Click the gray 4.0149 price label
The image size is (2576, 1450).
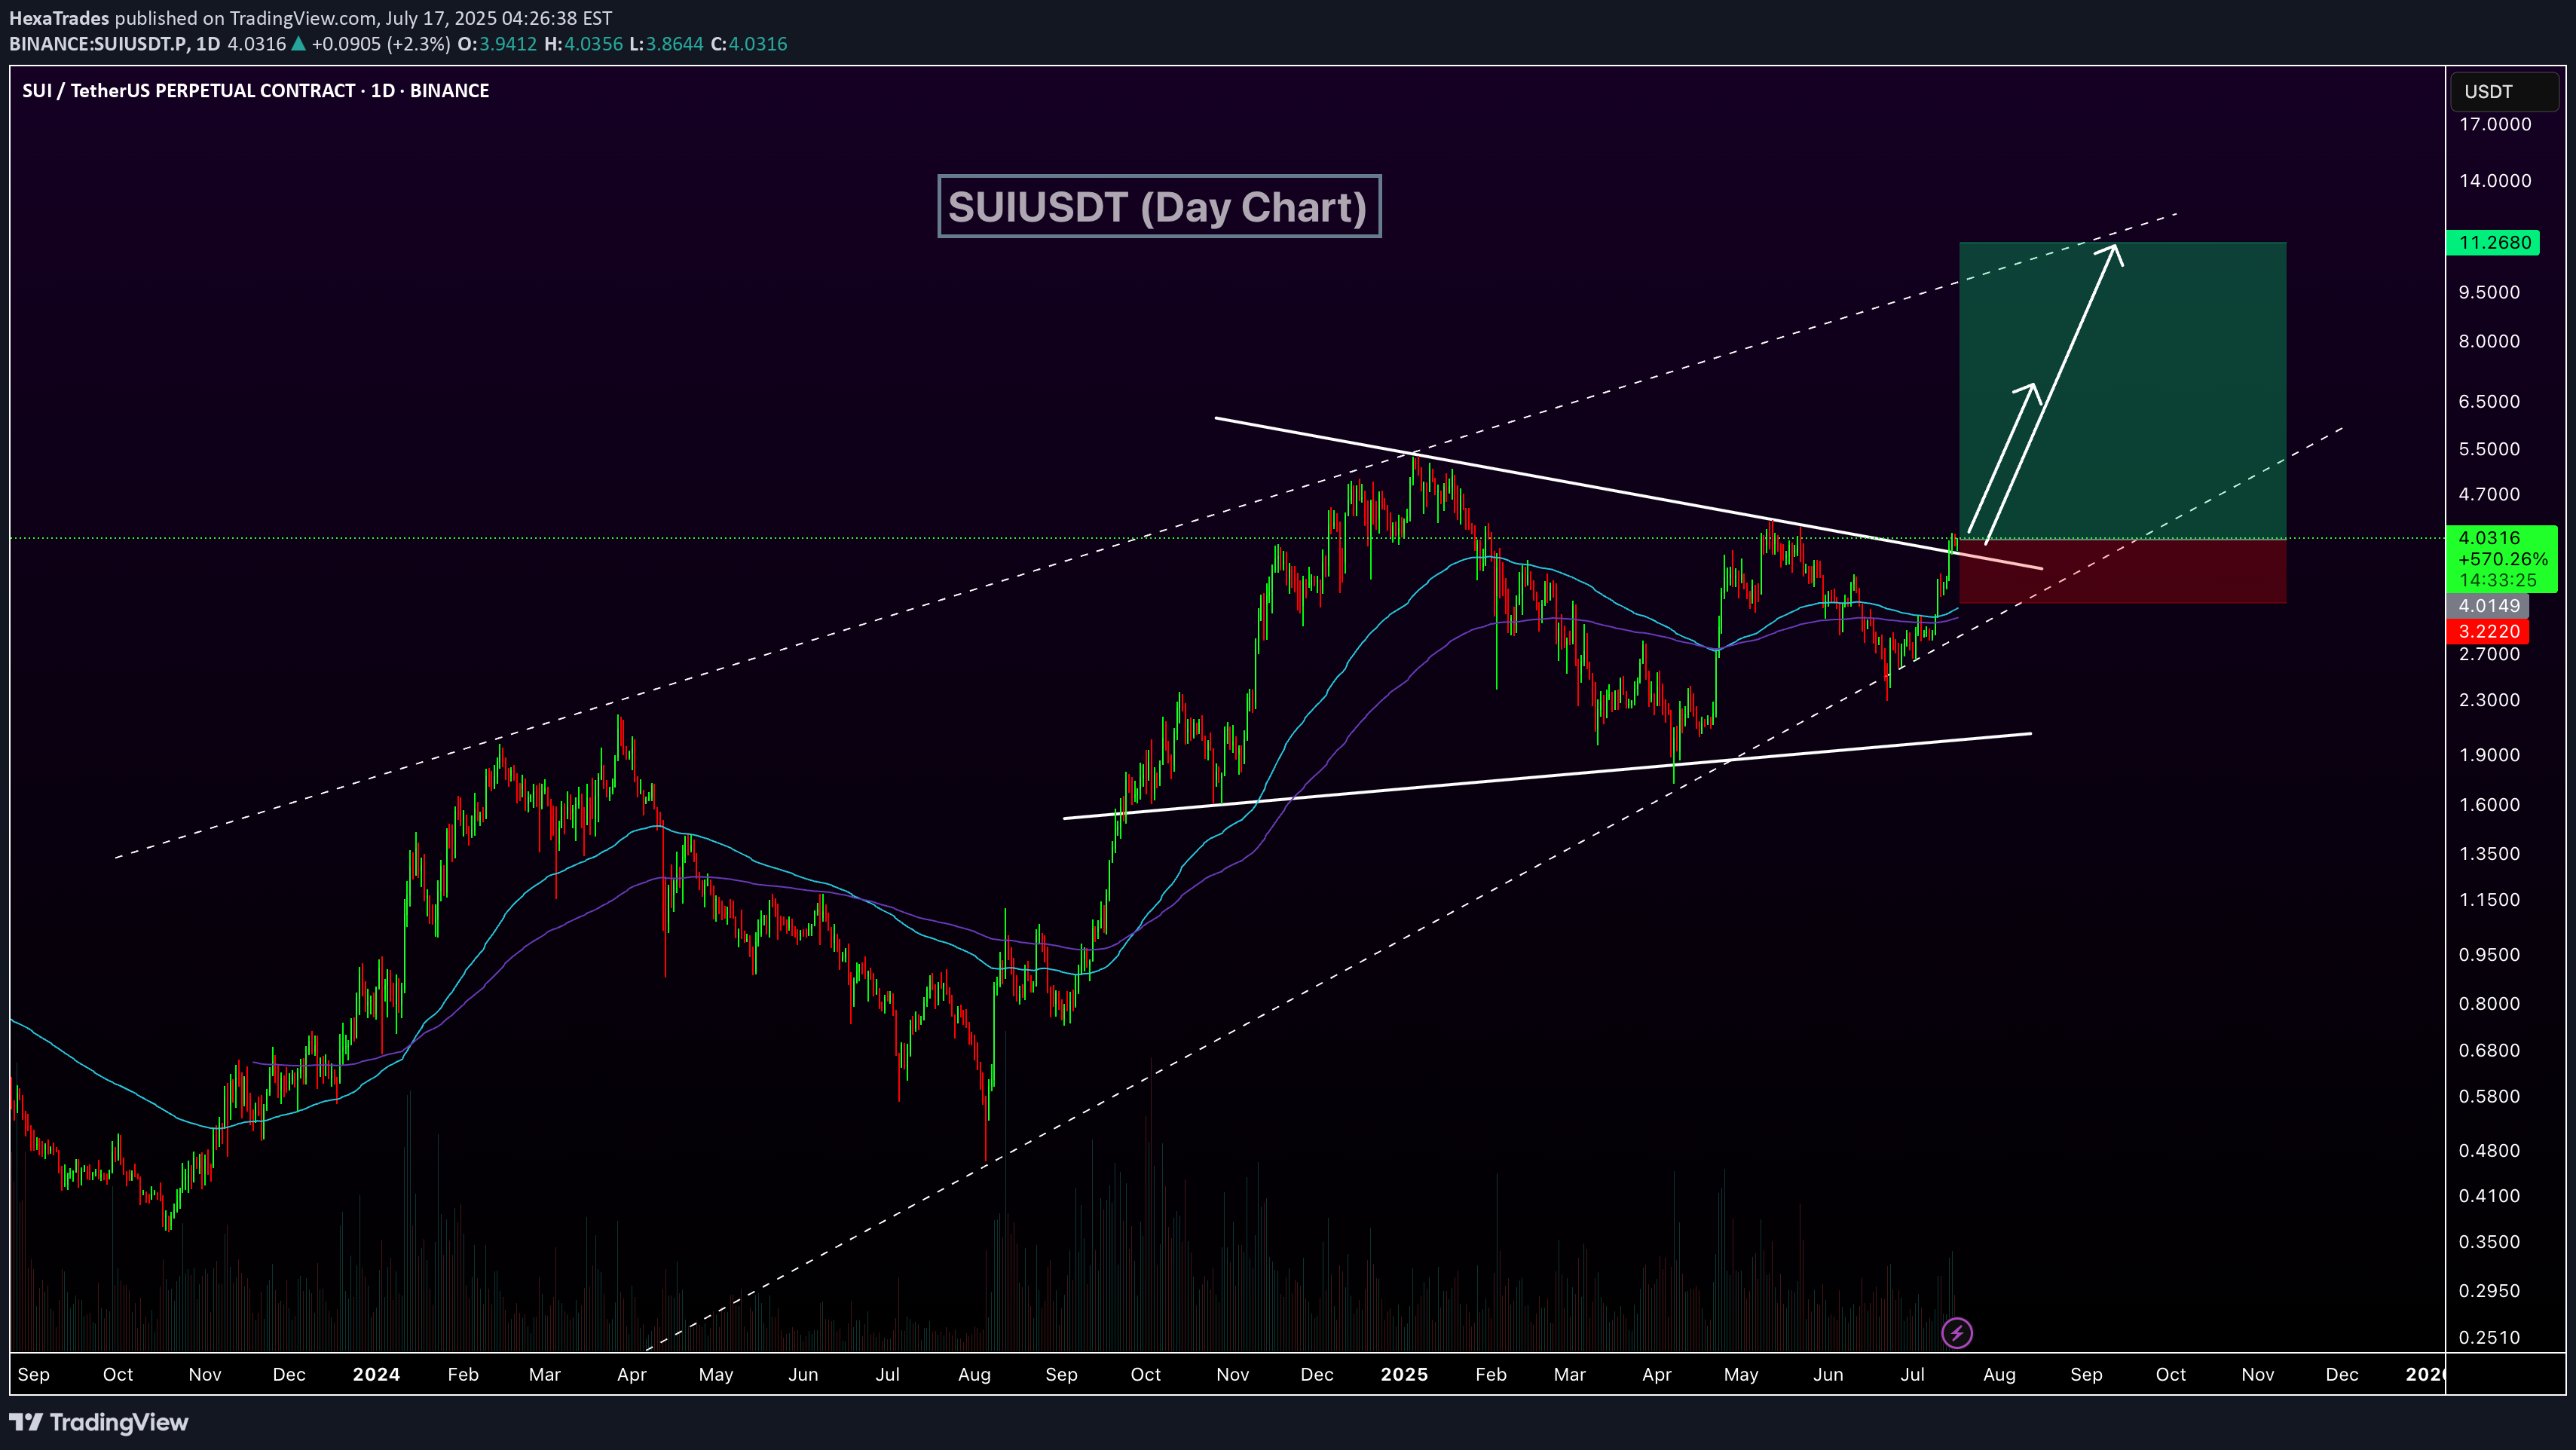point(2488,605)
